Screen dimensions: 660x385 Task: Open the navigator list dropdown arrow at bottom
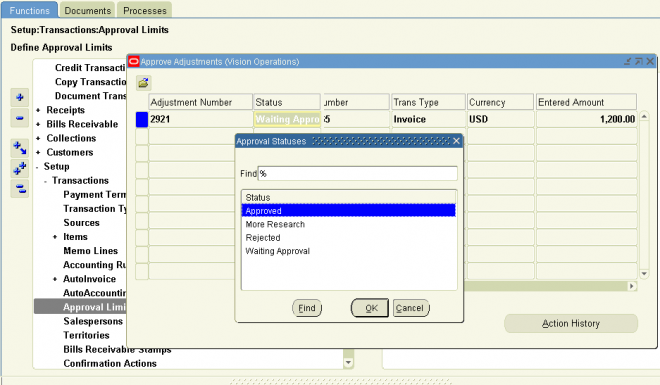348,362
